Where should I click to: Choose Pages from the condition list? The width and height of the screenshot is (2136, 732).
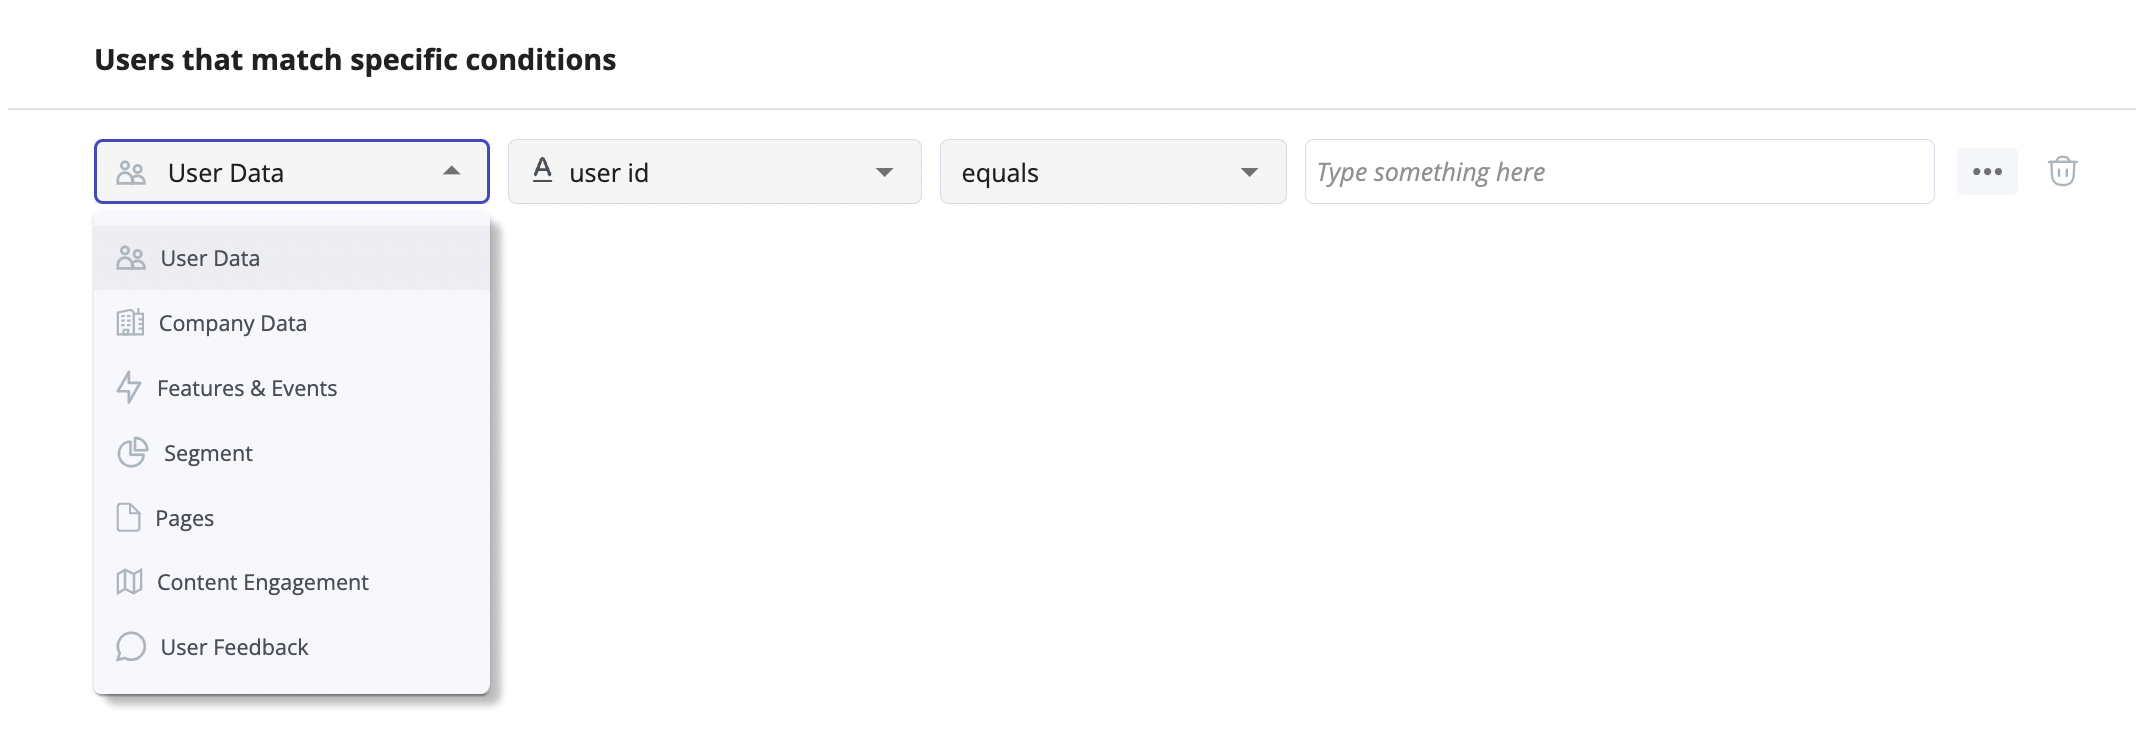click(x=183, y=517)
